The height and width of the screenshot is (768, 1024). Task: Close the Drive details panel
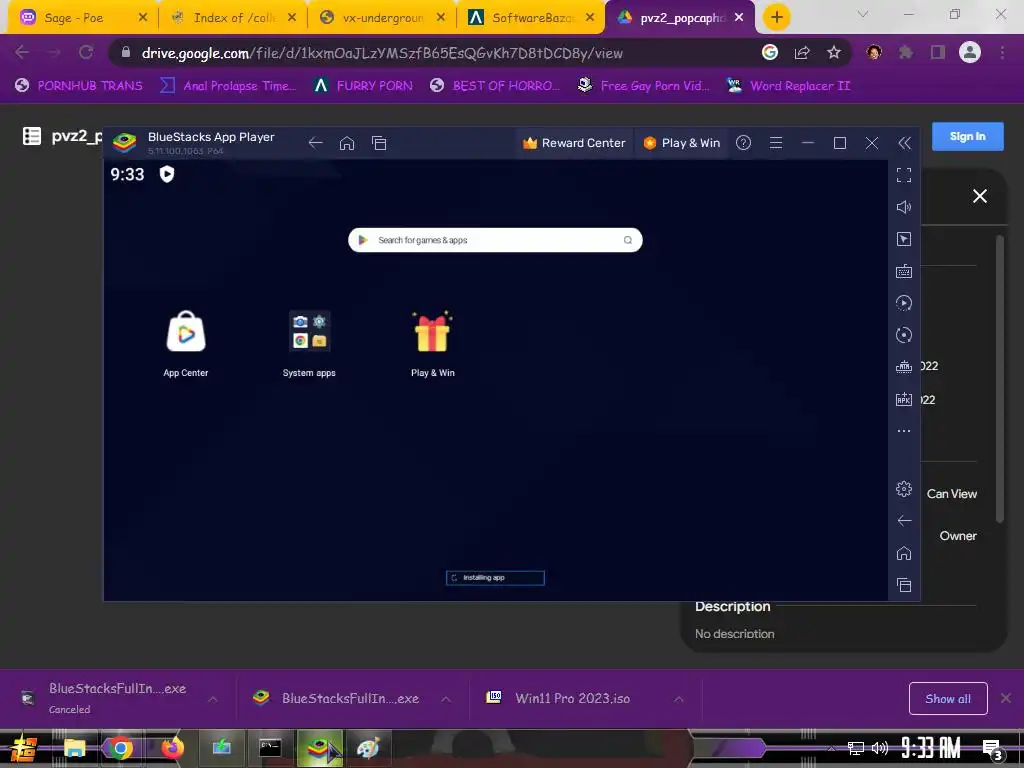pos(980,196)
